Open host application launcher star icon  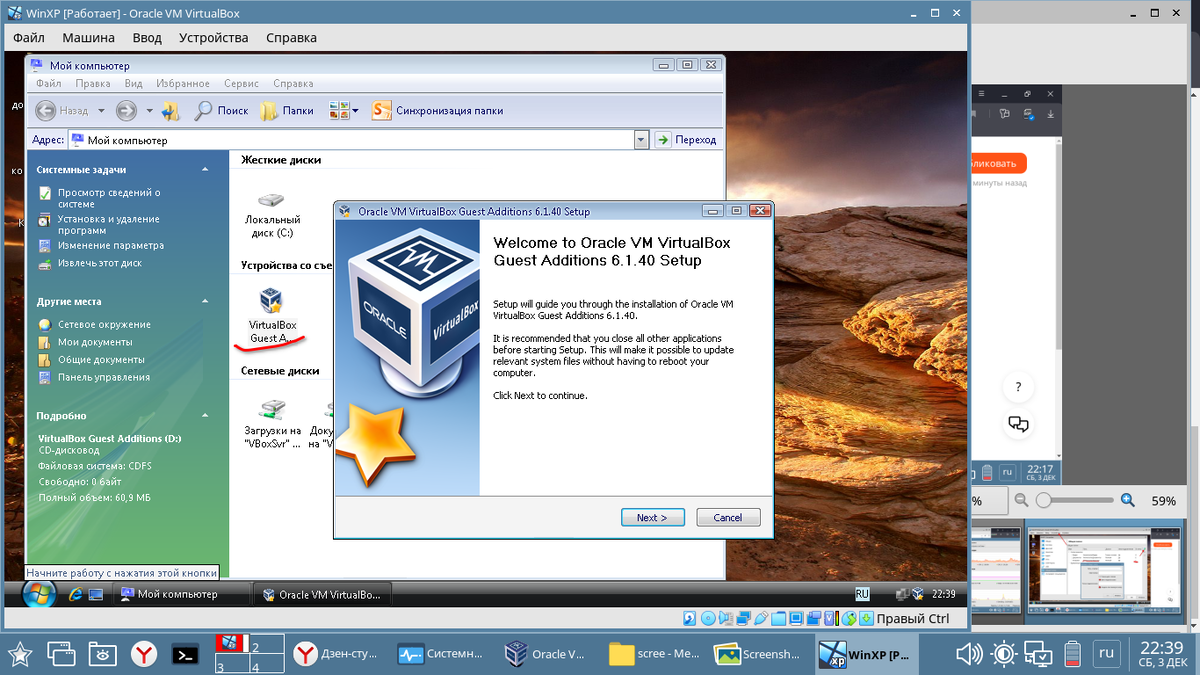[20, 654]
